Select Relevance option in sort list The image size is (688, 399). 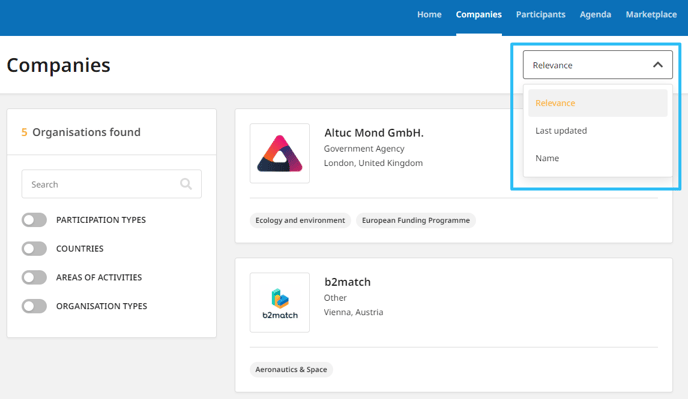click(x=598, y=103)
